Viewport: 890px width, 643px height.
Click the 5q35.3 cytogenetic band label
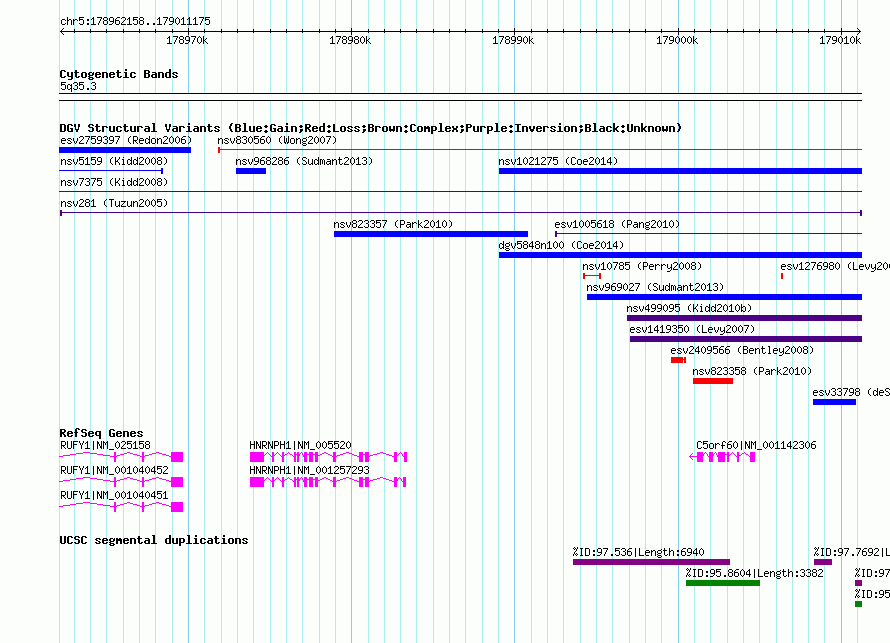point(78,86)
